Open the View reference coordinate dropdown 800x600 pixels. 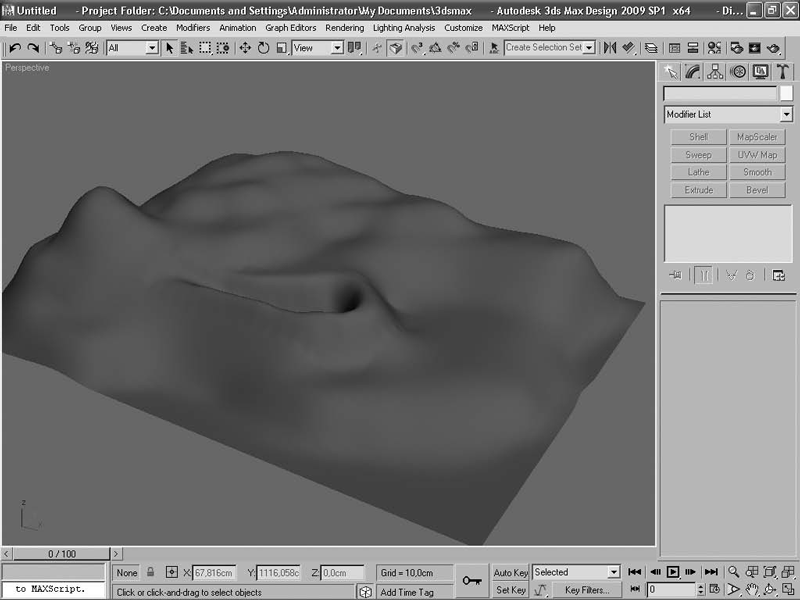[336, 48]
